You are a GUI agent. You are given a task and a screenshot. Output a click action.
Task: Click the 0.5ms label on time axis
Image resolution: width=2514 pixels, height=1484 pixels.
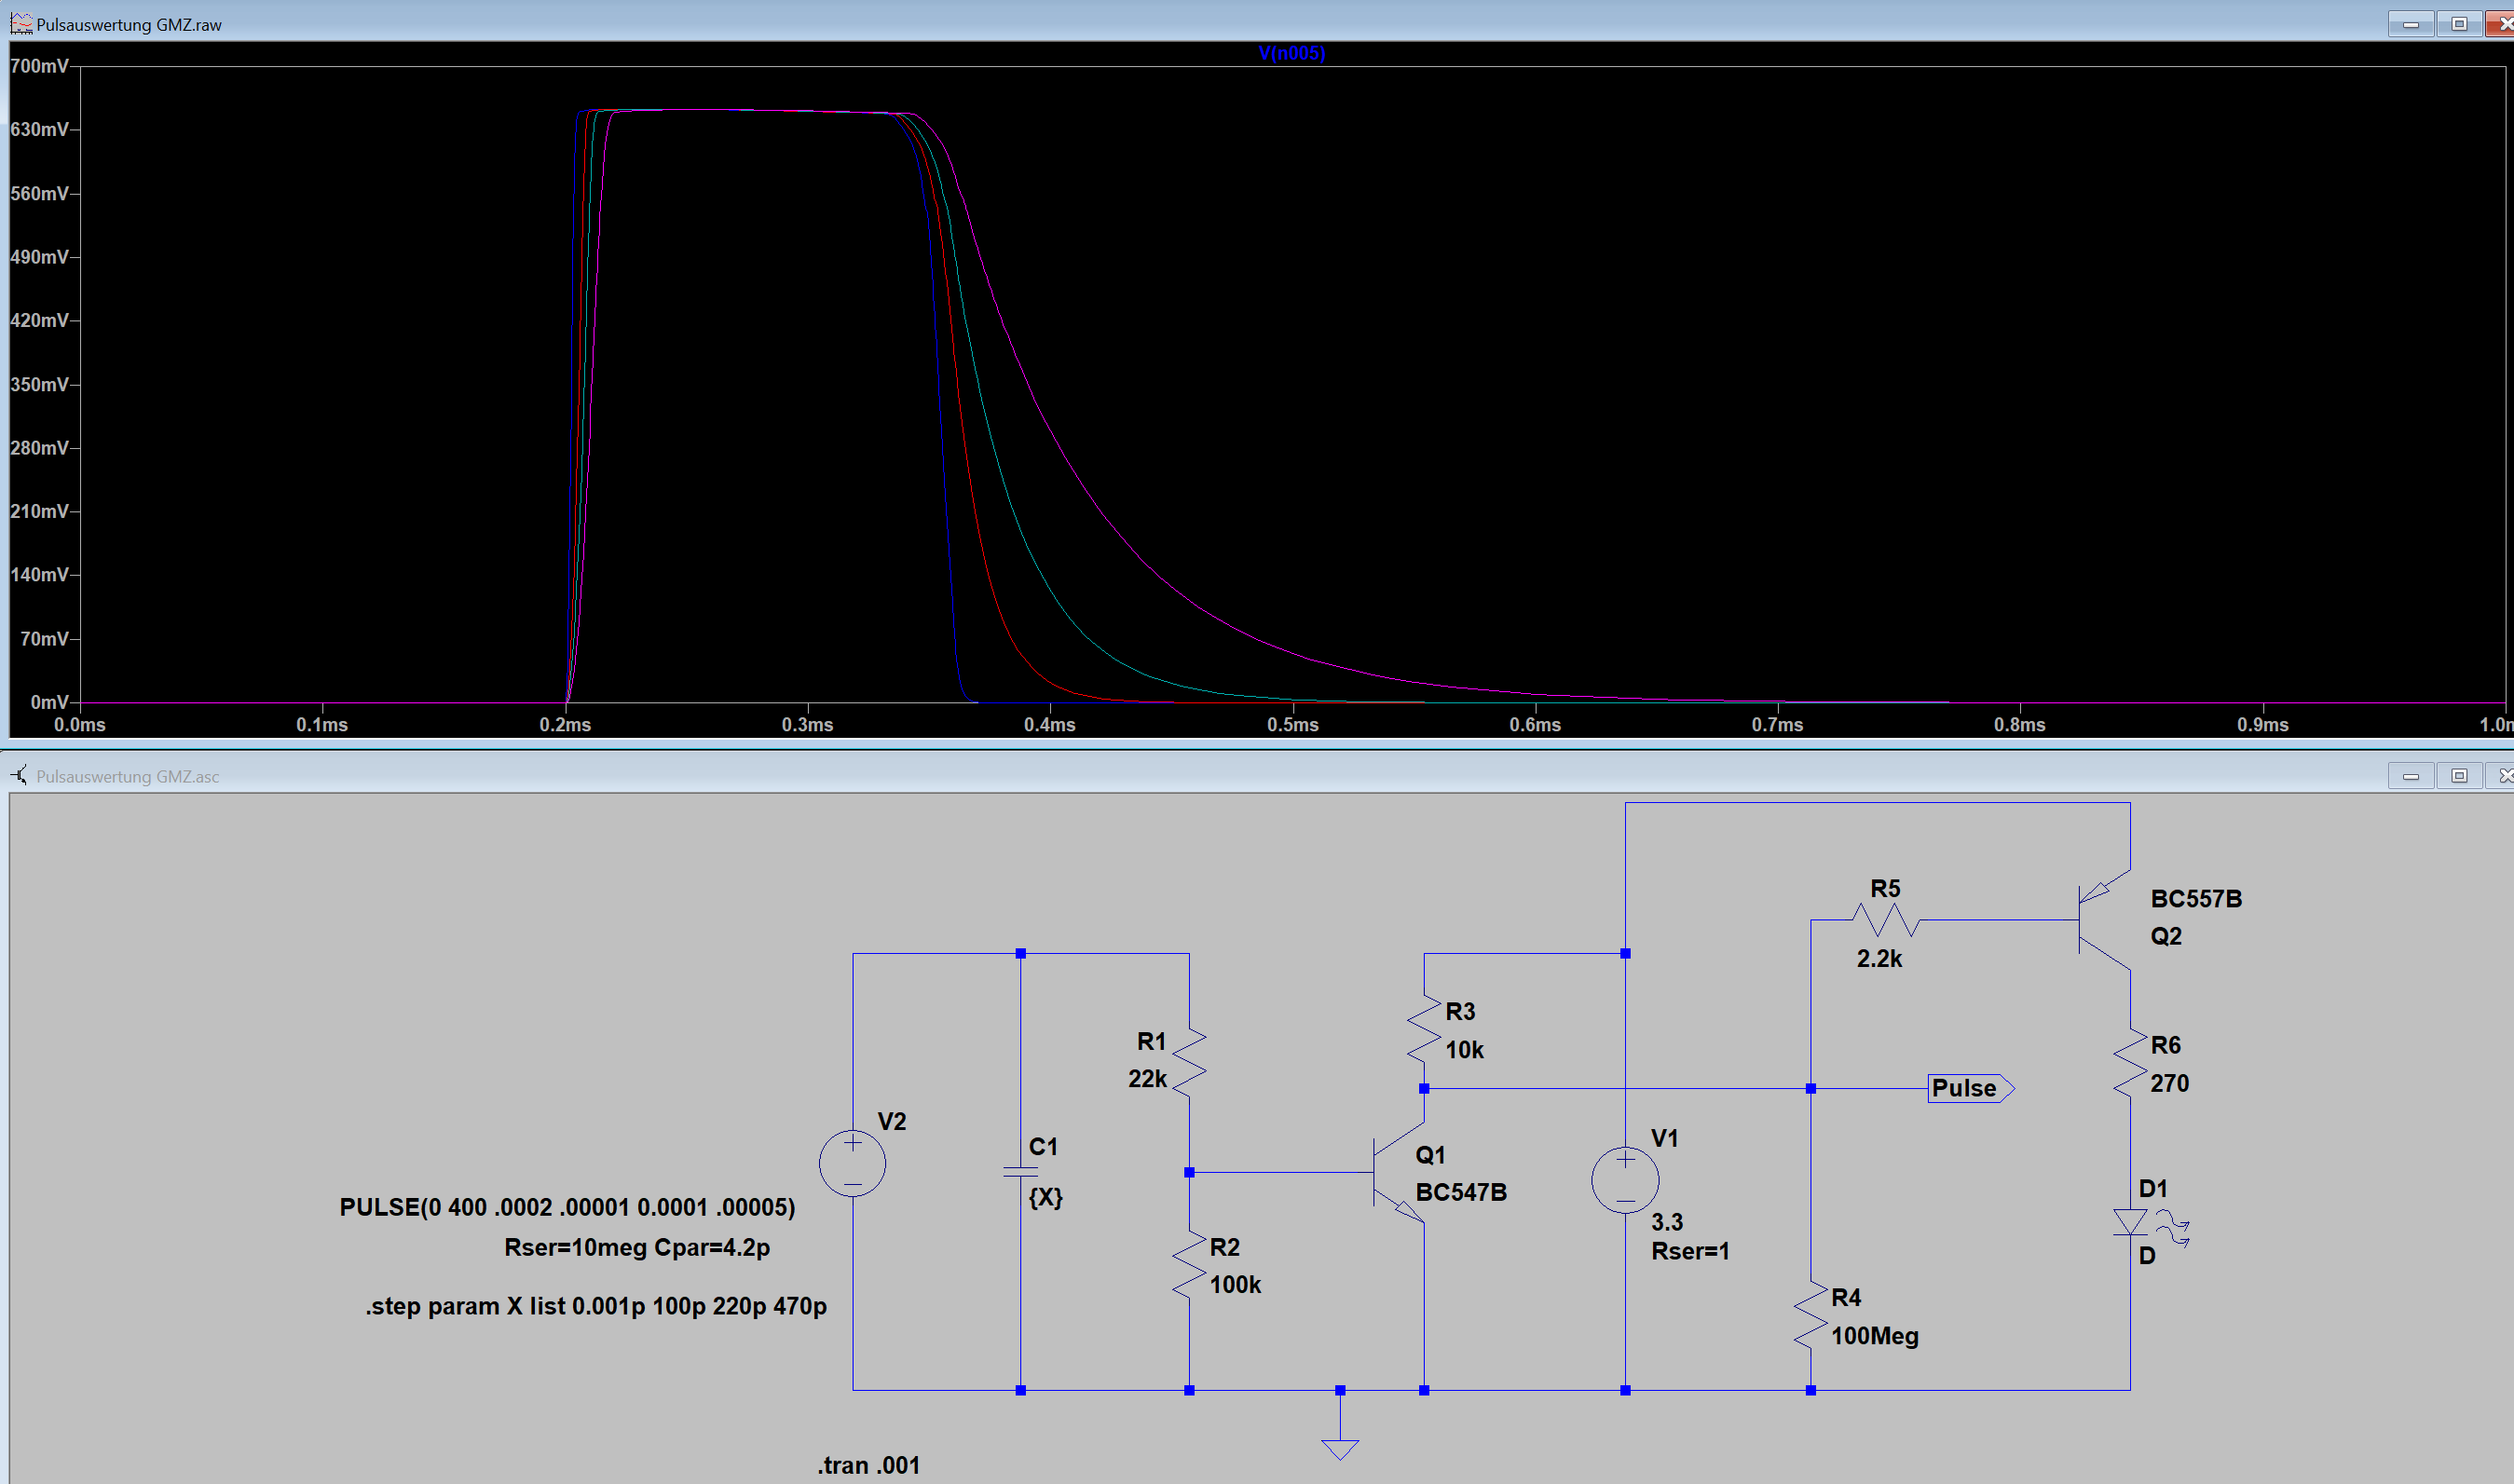[1292, 725]
